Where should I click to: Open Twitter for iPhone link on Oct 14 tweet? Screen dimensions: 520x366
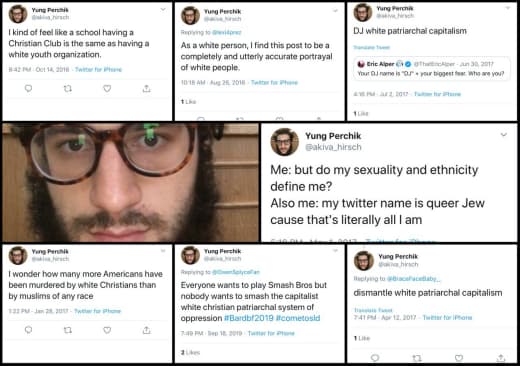click(x=98, y=69)
